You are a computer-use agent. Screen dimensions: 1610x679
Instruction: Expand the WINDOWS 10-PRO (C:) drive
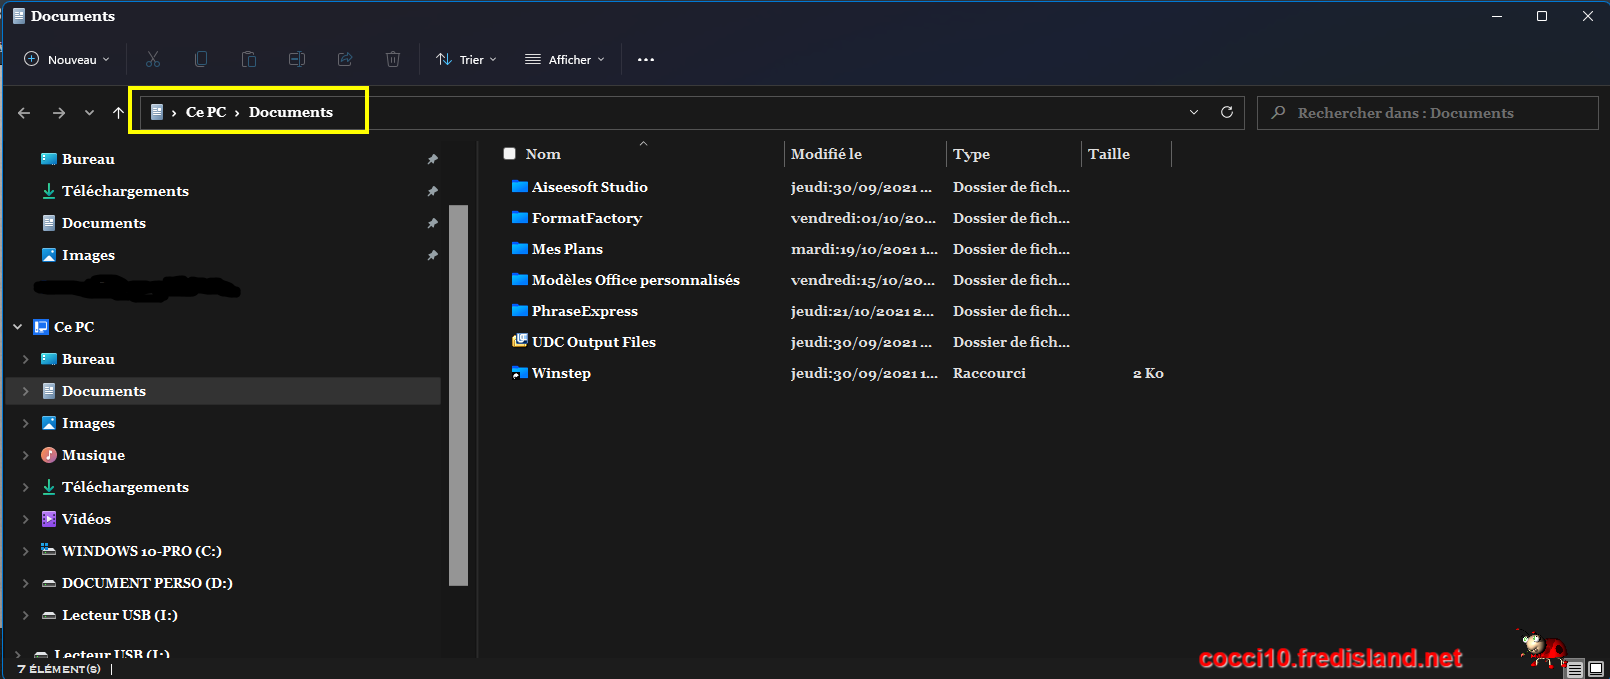point(25,551)
